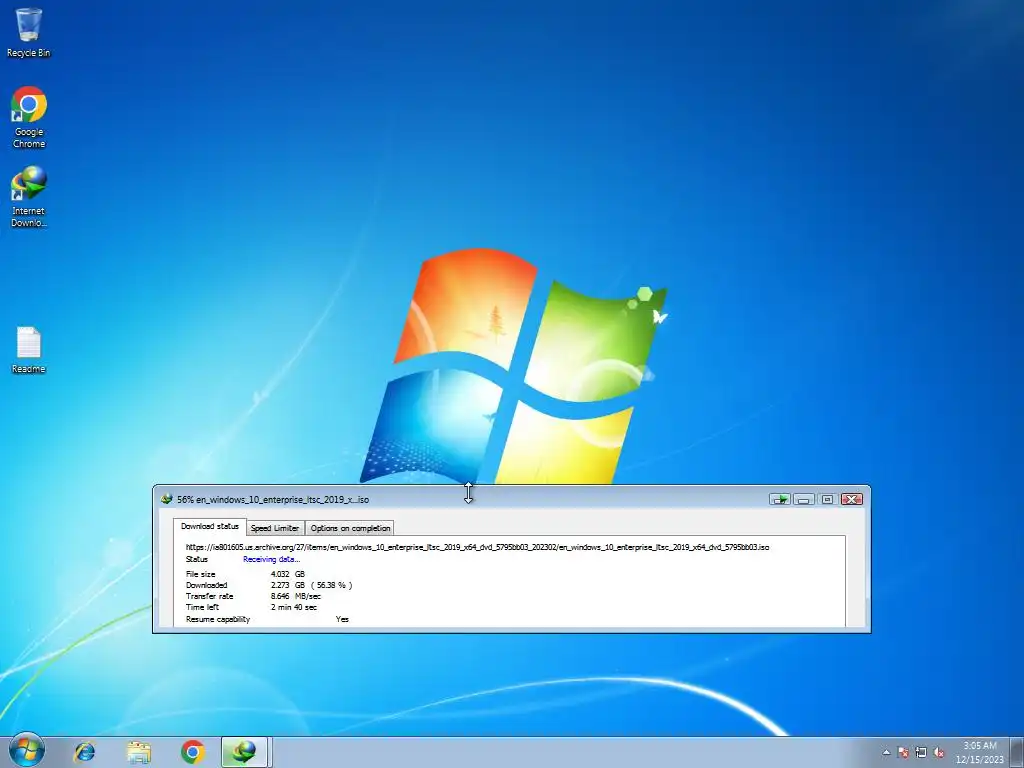Click the green arrow tray button in IDM title bar
Viewport: 1024px width, 768px height.
pyautogui.click(x=780, y=500)
